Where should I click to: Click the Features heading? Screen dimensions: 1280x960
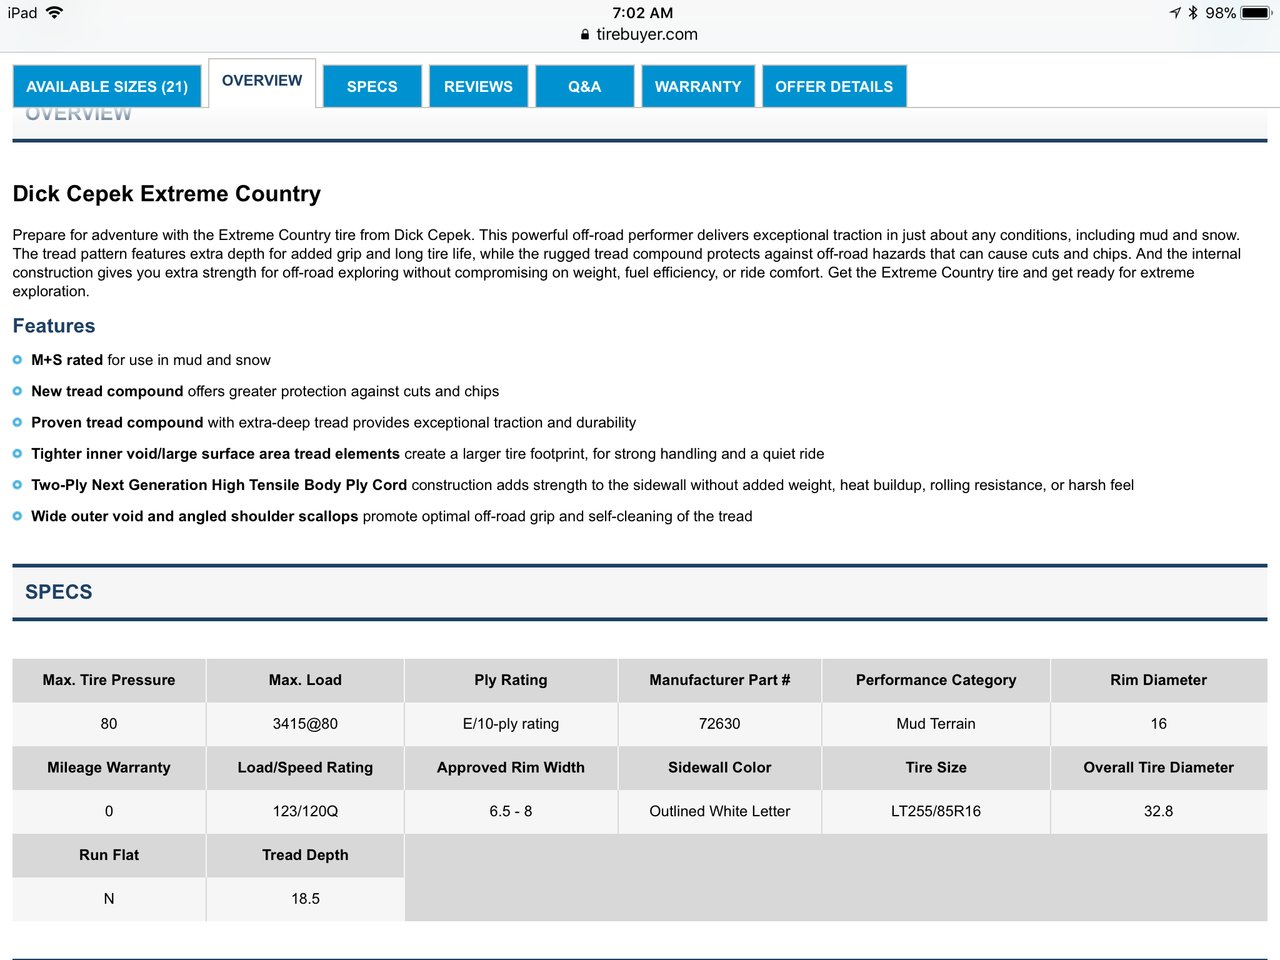[x=54, y=326]
